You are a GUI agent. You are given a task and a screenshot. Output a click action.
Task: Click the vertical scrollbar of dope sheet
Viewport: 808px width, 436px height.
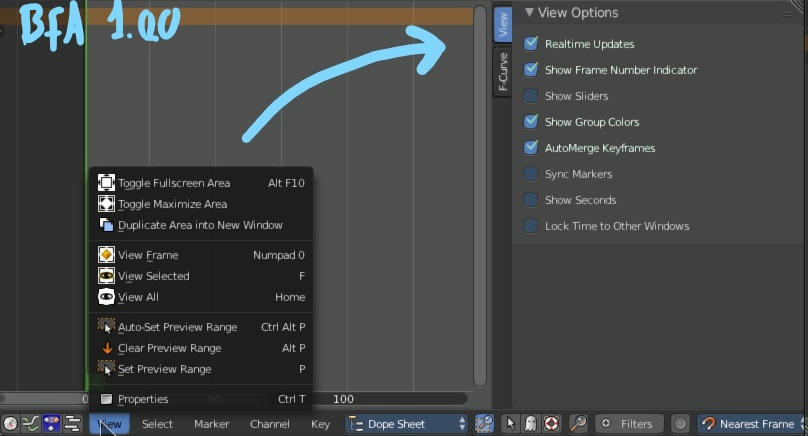pyautogui.click(x=480, y=196)
